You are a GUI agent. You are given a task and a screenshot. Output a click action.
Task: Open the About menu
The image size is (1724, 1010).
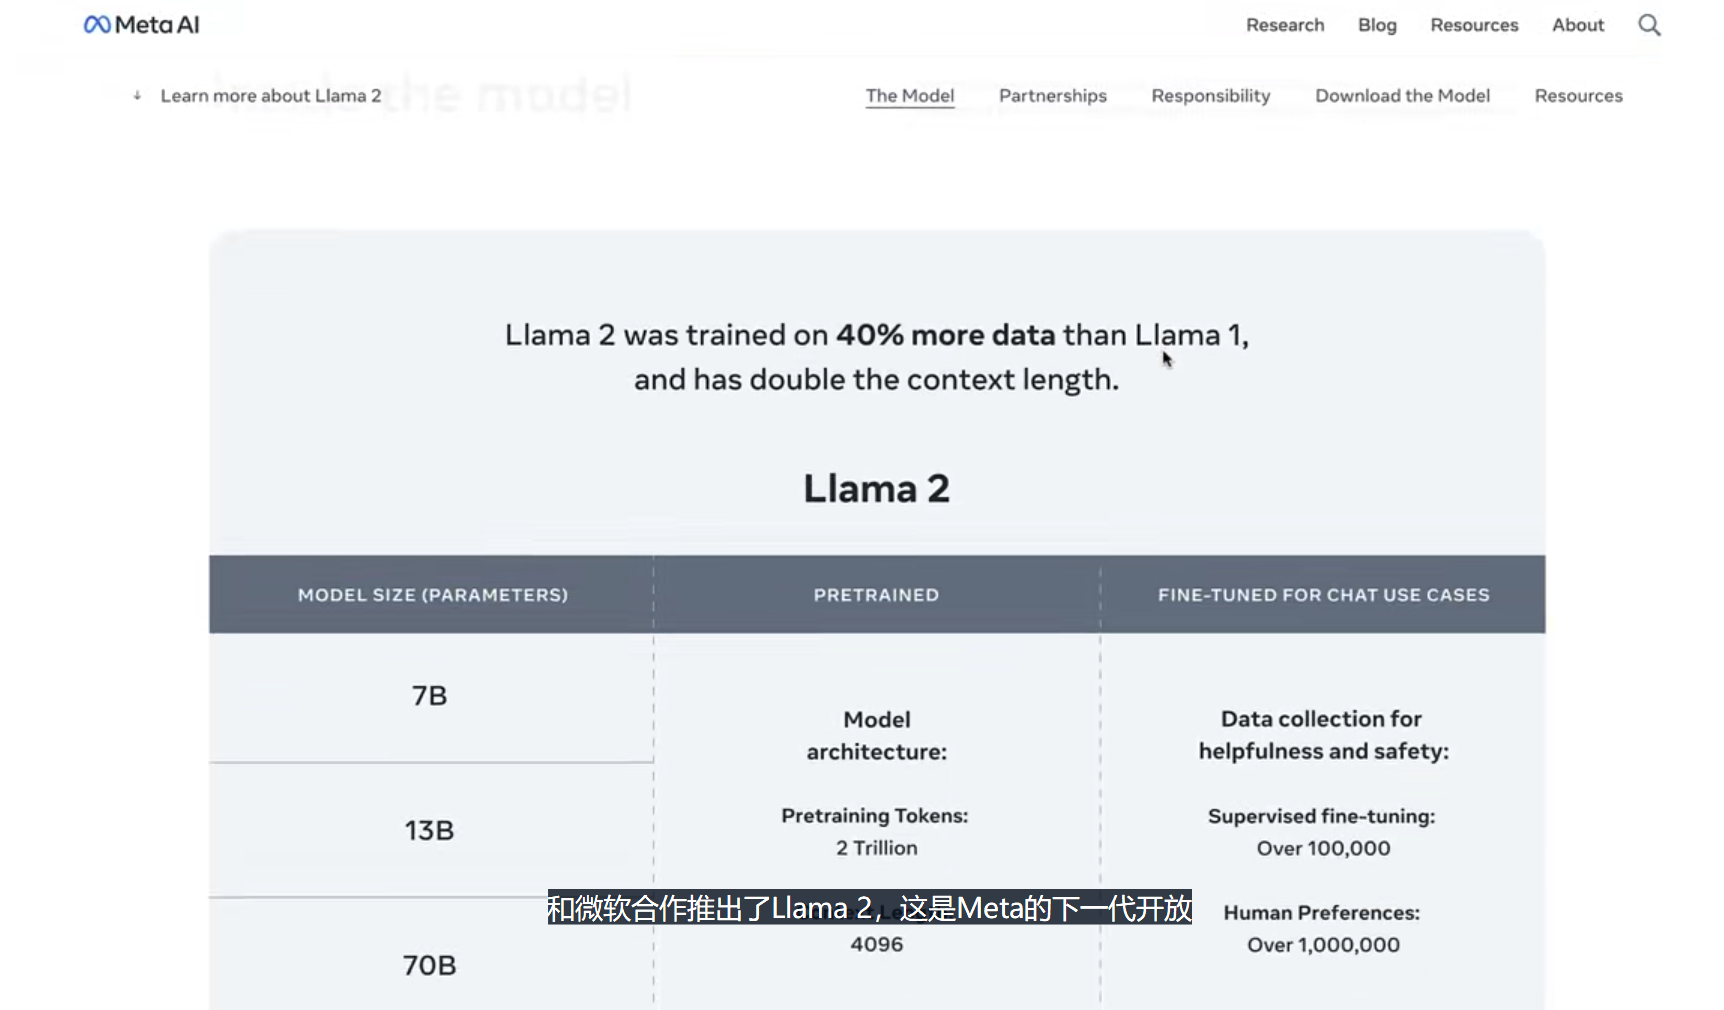[x=1578, y=25]
